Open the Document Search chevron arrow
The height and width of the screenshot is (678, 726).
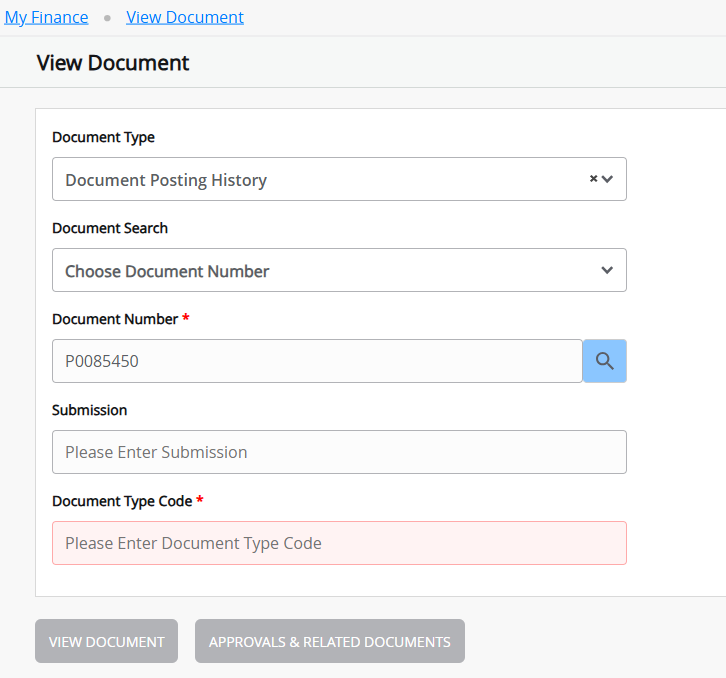click(607, 270)
